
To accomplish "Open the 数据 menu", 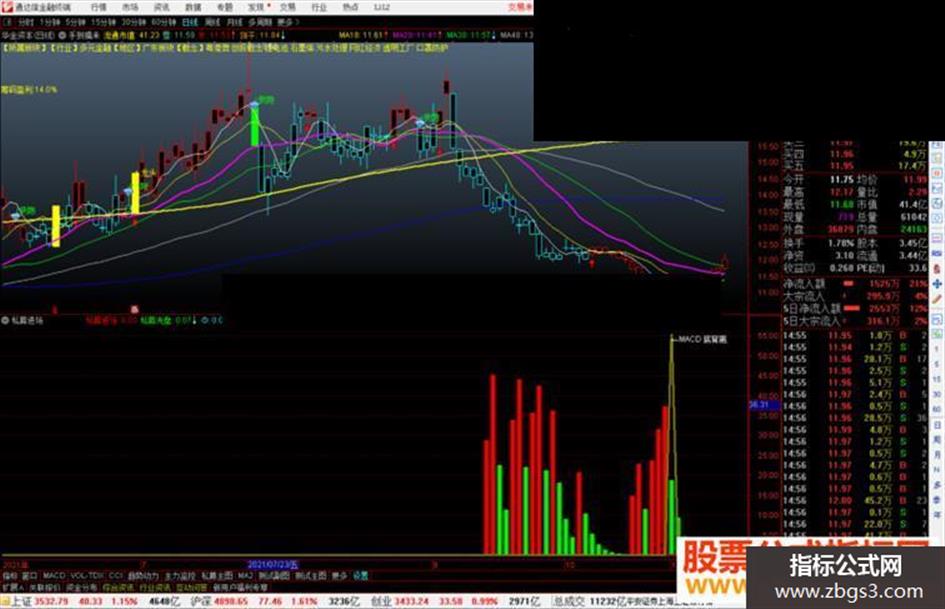I will (x=193, y=7).
